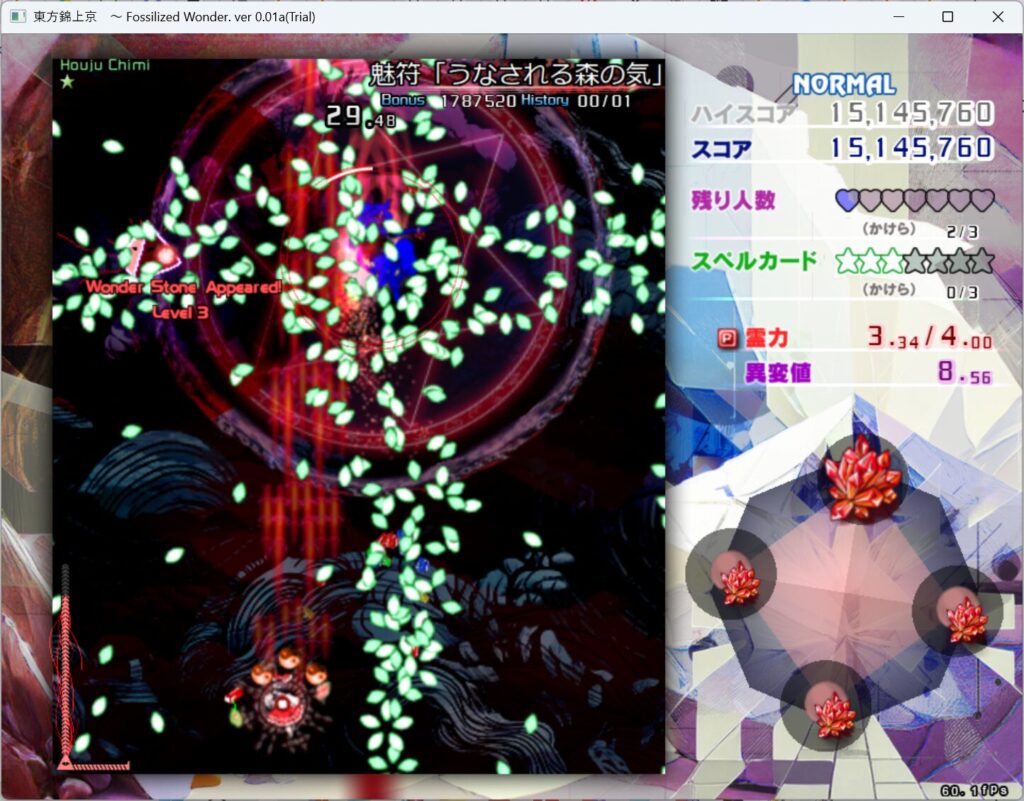Click the 'History' label
Screen dimensions: 1024x801
pyautogui.click(x=545, y=101)
